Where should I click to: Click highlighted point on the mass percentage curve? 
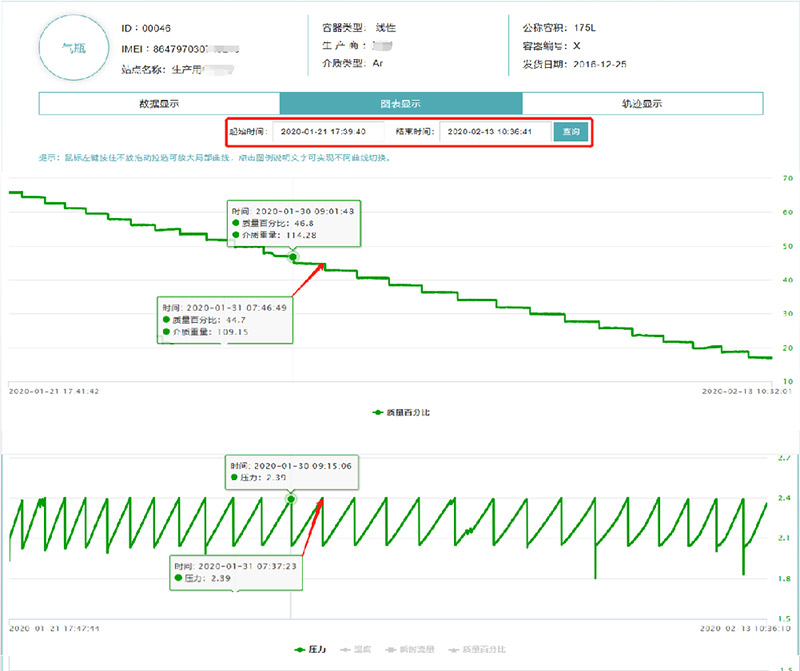tap(293, 257)
